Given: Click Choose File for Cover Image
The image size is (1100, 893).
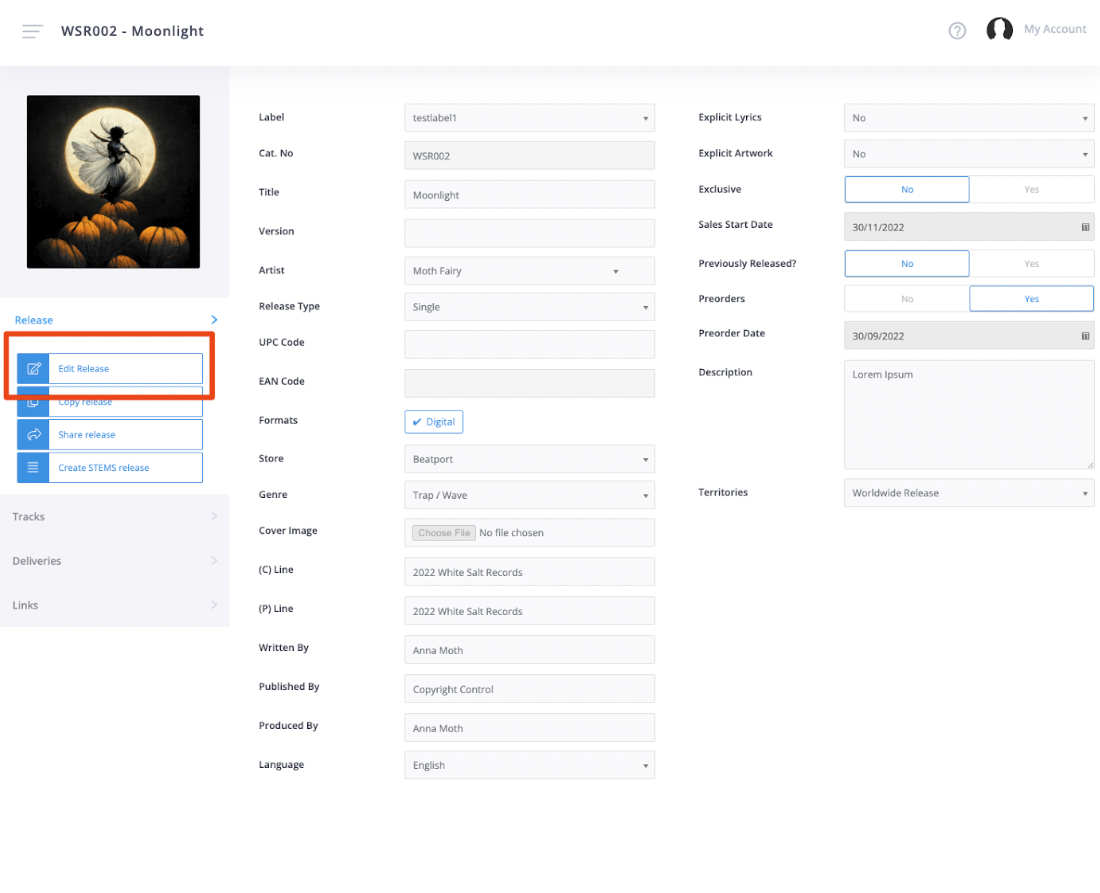Looking at the screenshot, I should (443, 532).
